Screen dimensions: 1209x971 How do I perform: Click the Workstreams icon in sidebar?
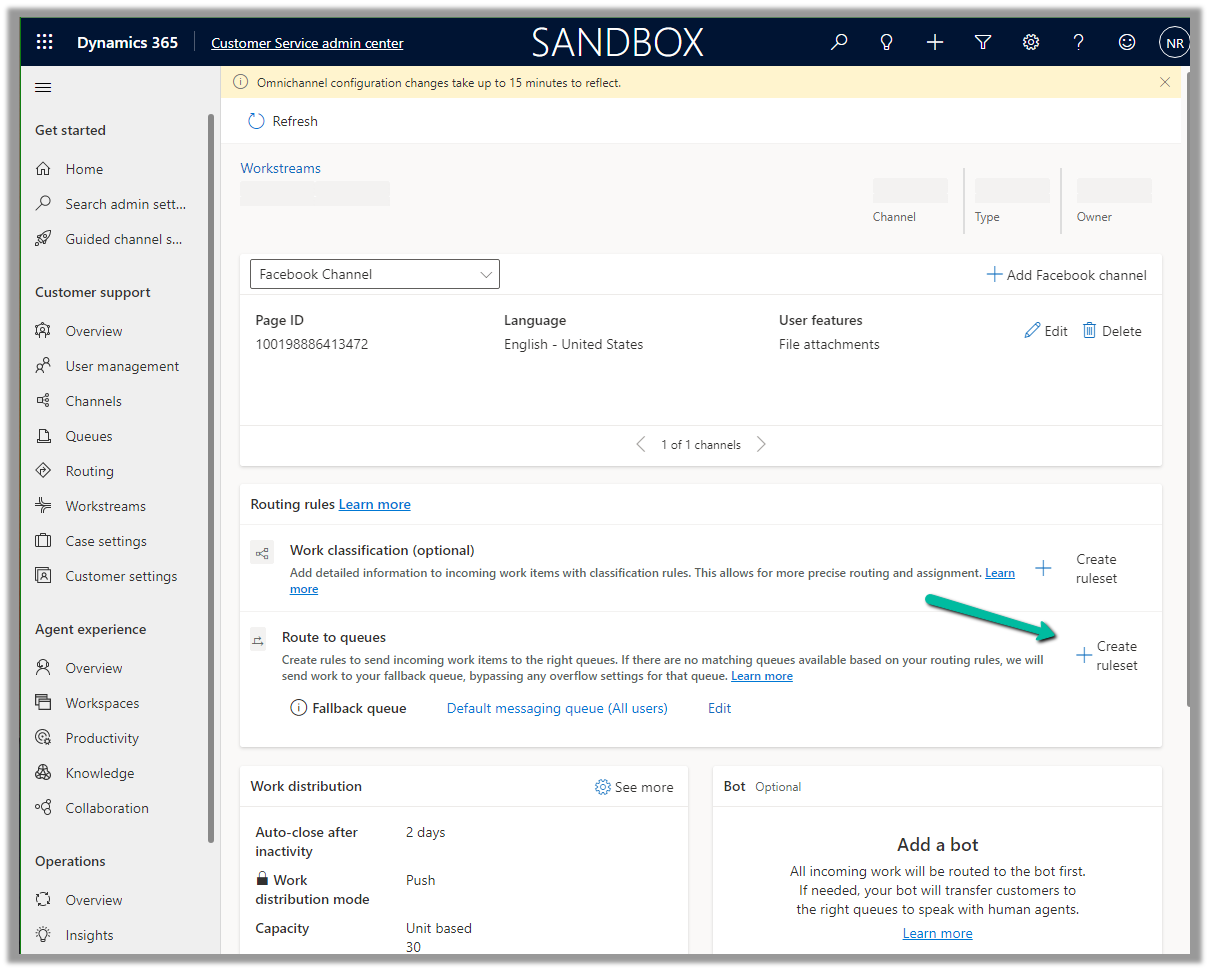(43, 506)
